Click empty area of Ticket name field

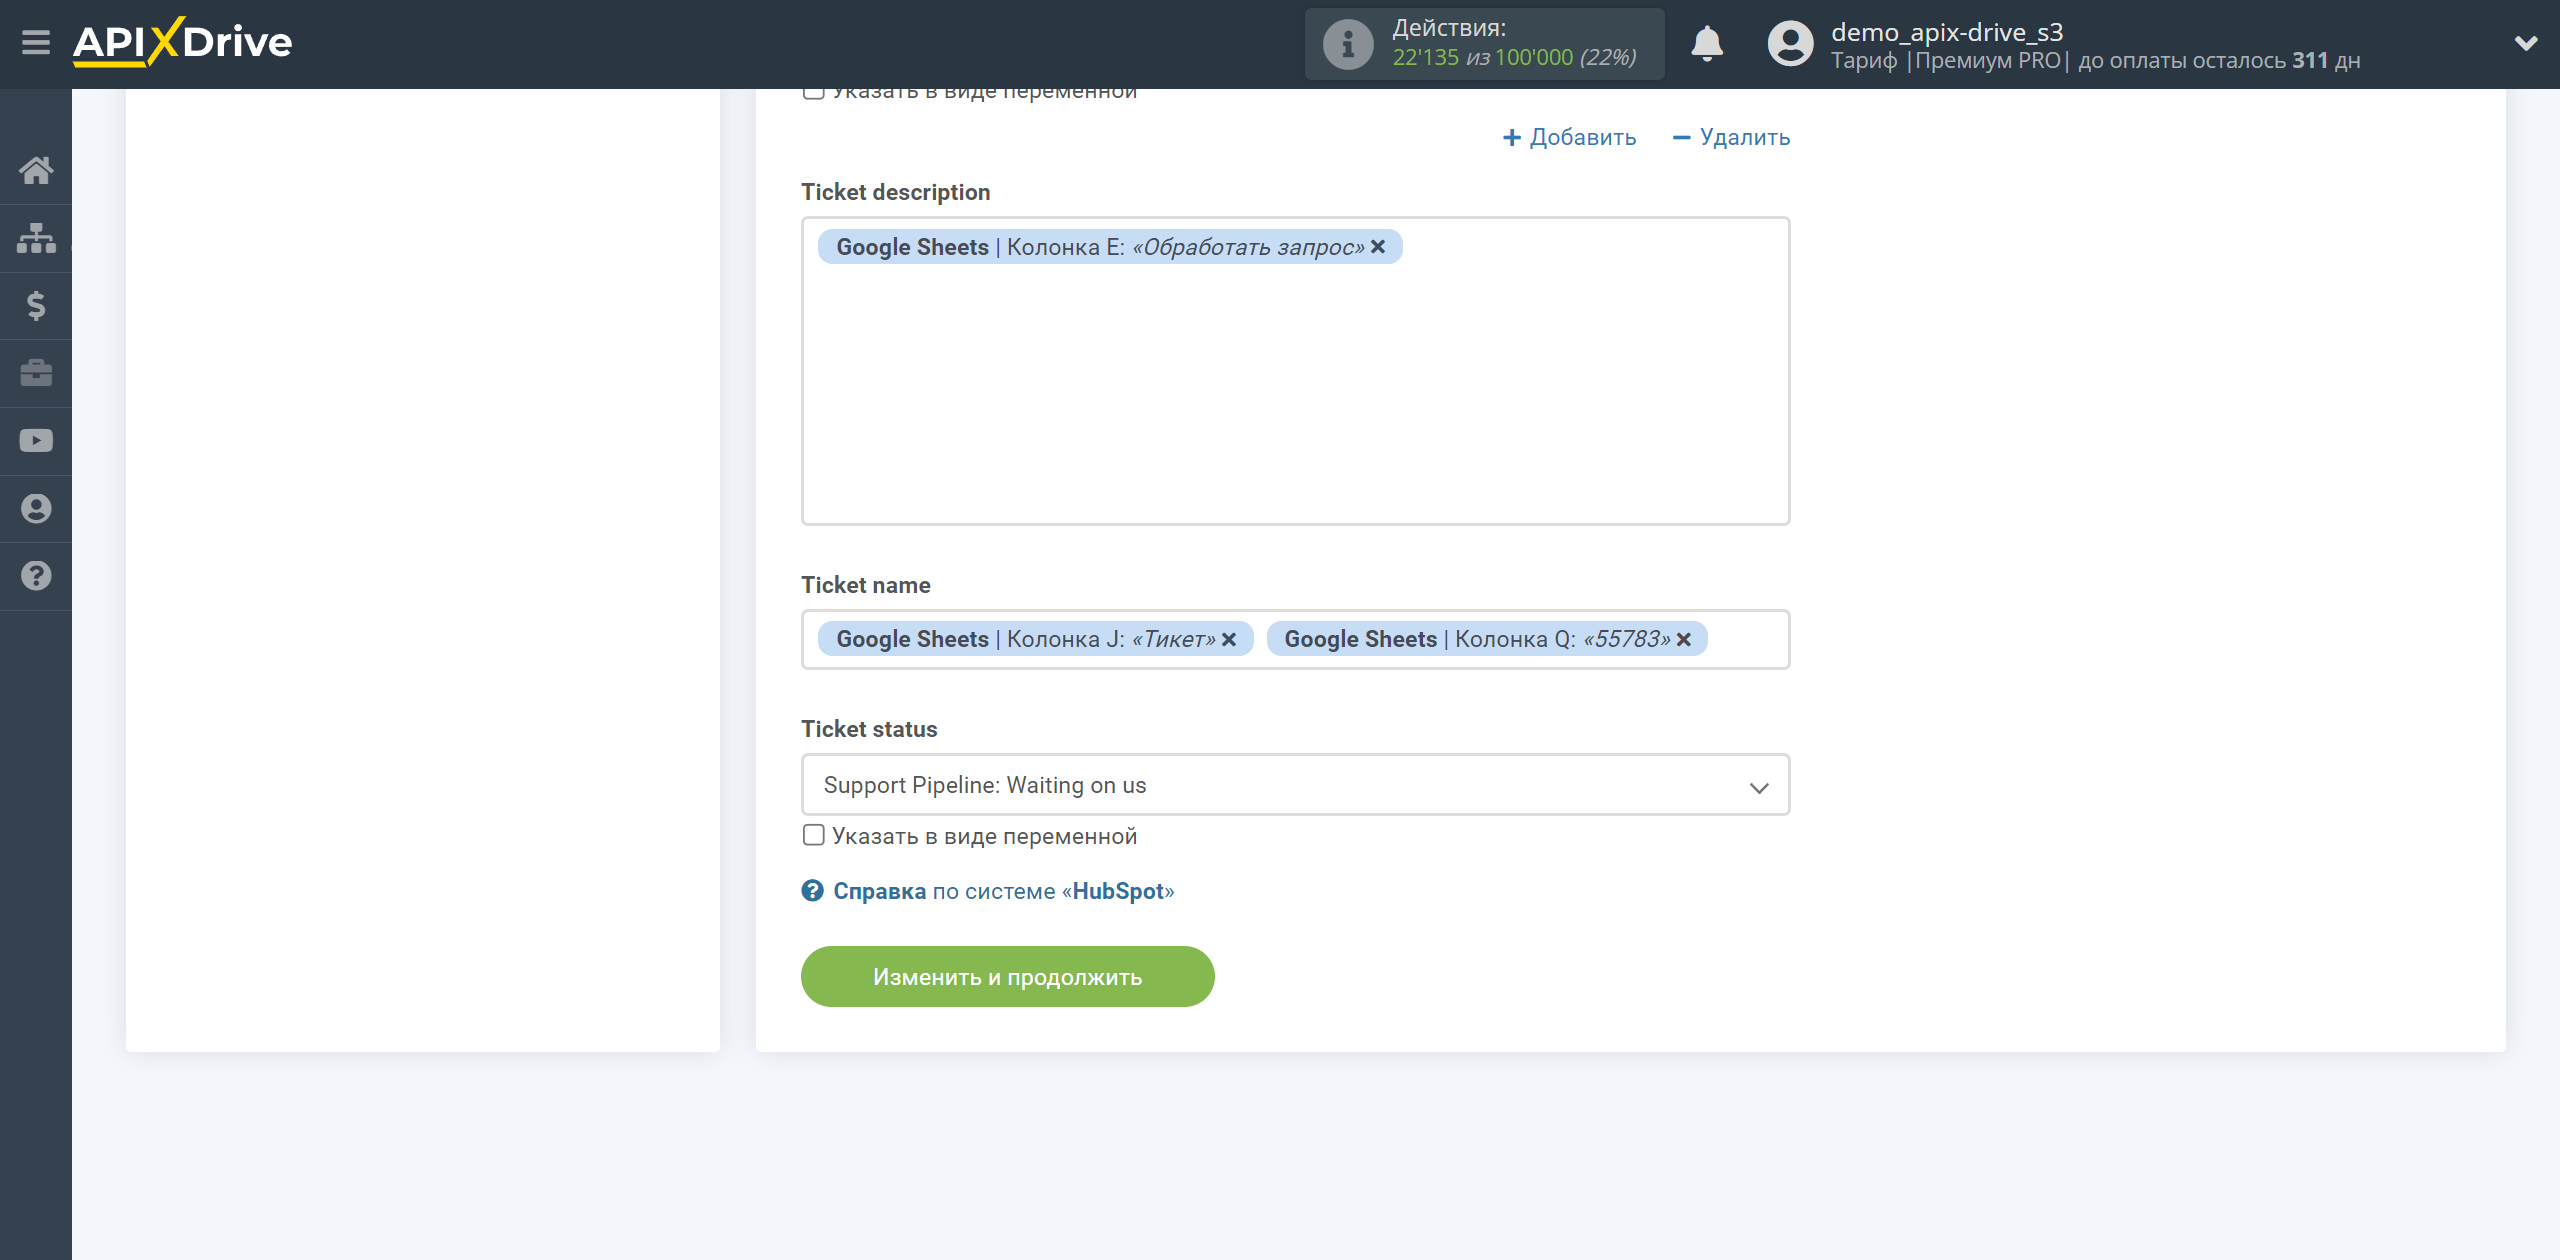(x=1747, y=639)
